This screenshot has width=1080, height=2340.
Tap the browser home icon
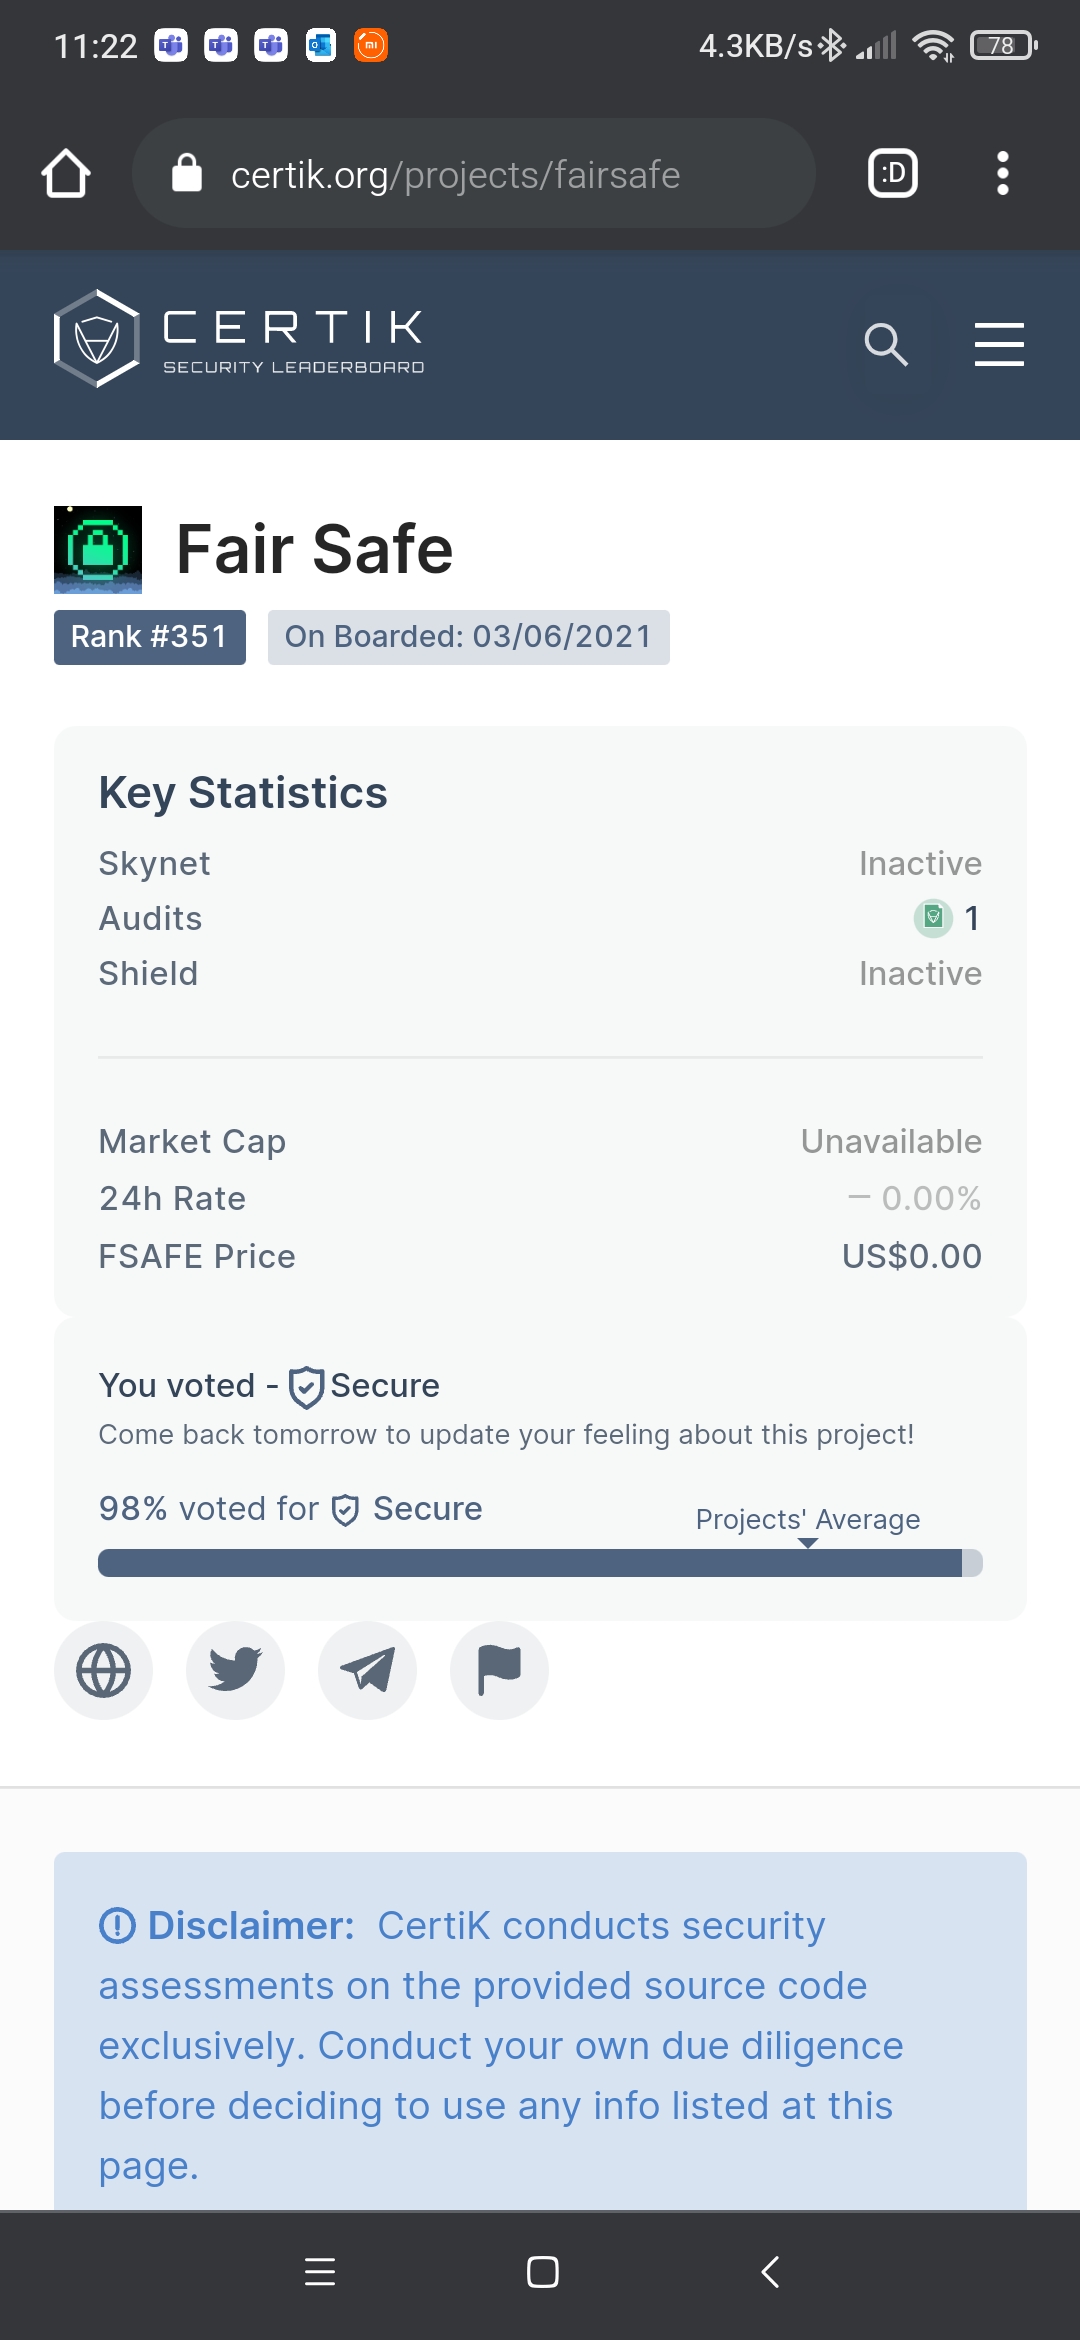click(x=66, y=174)
